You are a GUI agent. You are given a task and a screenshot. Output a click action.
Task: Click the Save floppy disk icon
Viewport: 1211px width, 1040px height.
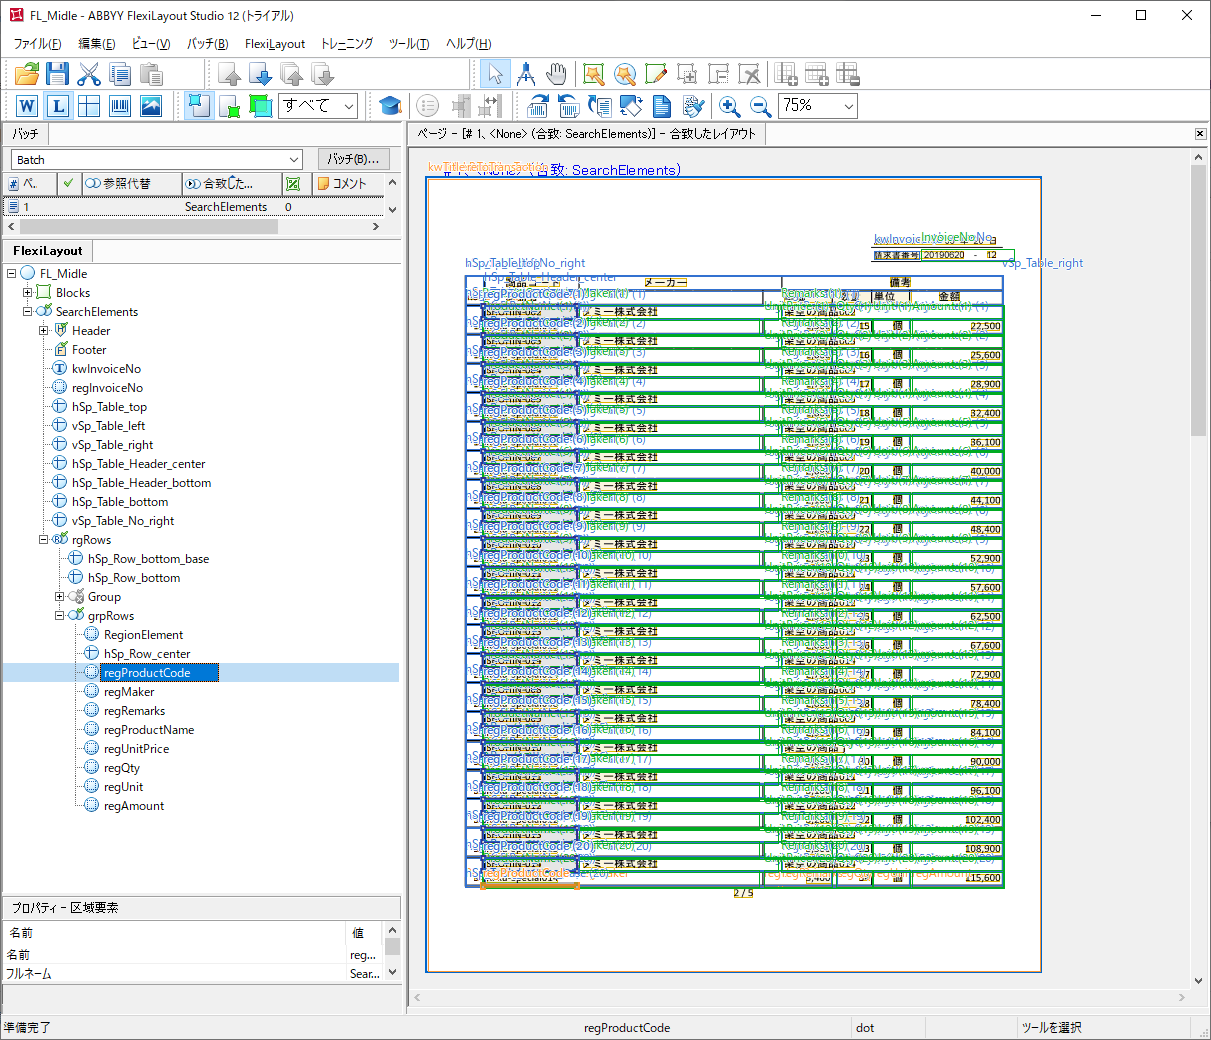pyautogui.click(x=58, y=74)
